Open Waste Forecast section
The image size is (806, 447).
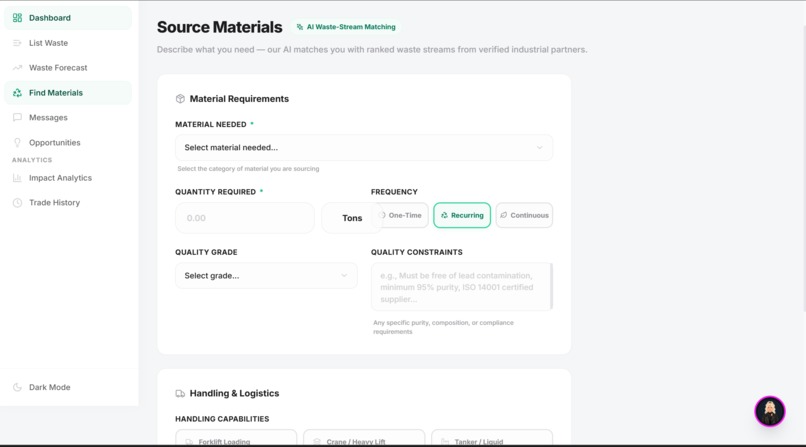(x=68, y=68)
